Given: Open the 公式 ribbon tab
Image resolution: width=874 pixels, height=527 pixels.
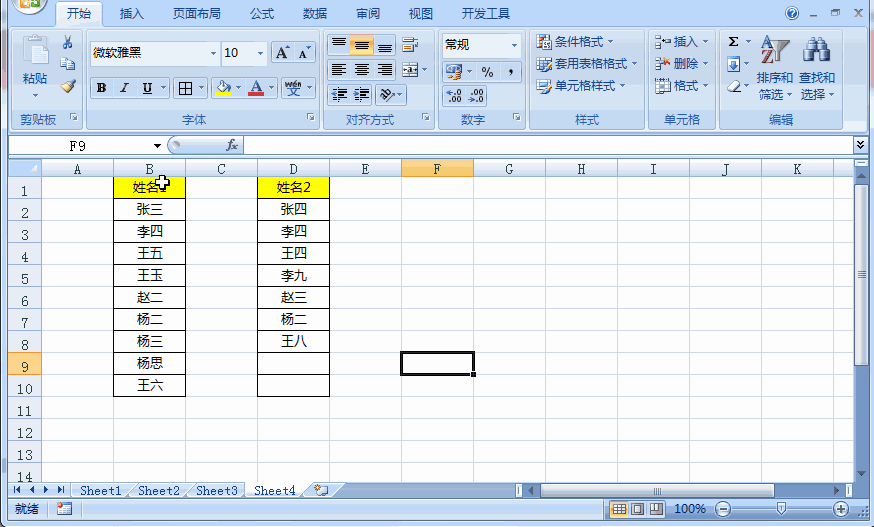Looking at the screenshot, I should 262,14.
